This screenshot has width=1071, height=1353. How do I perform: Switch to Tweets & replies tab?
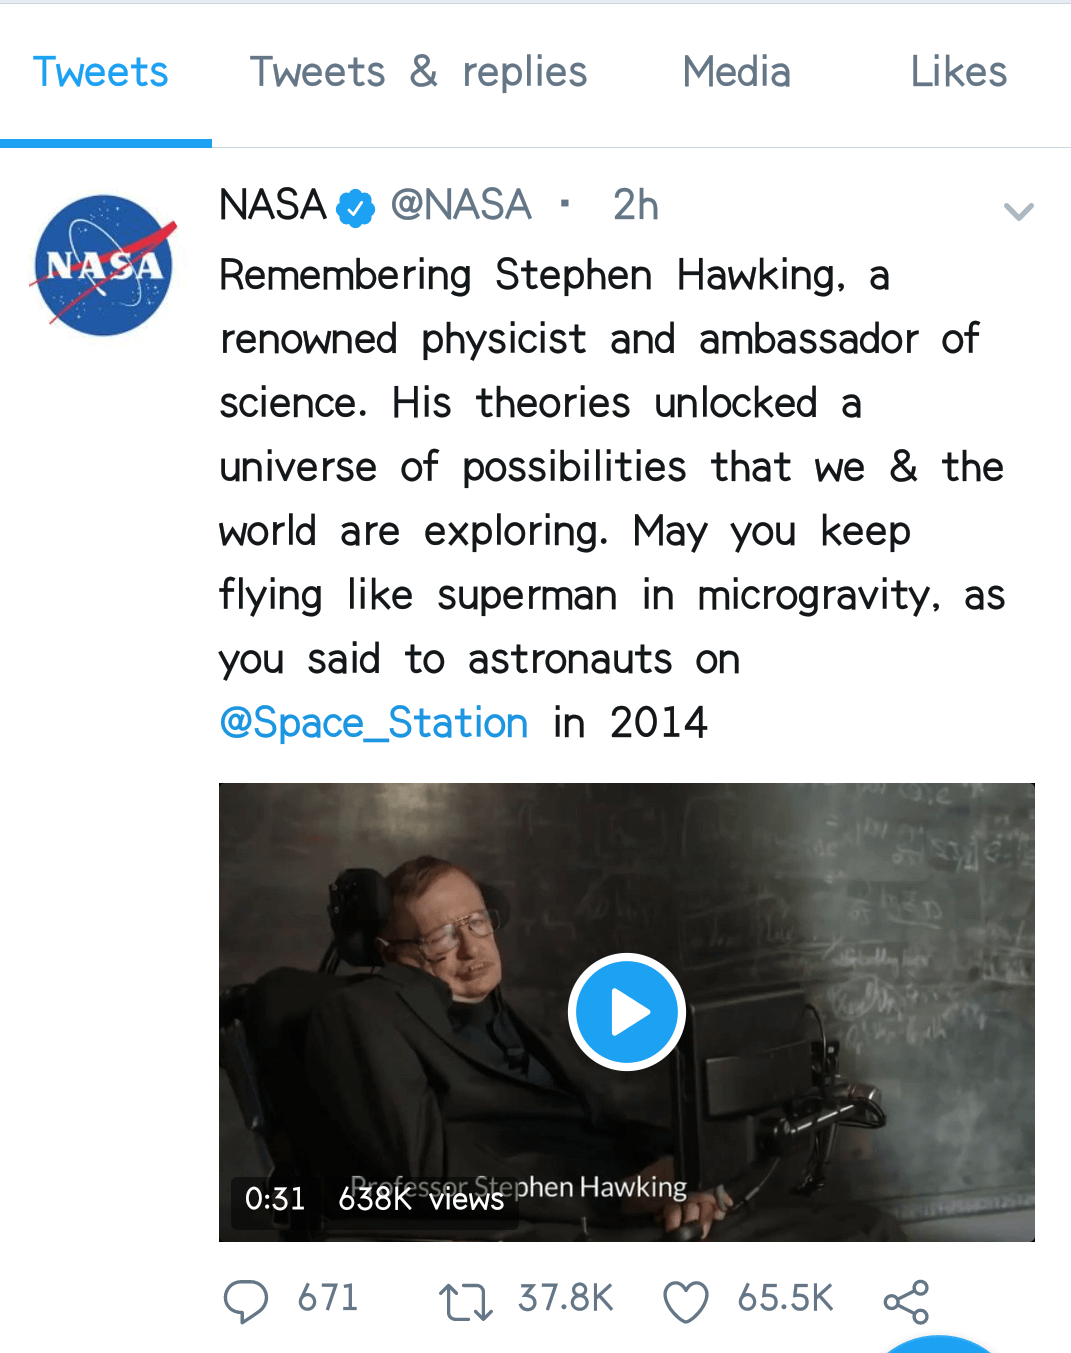[418, 72]
